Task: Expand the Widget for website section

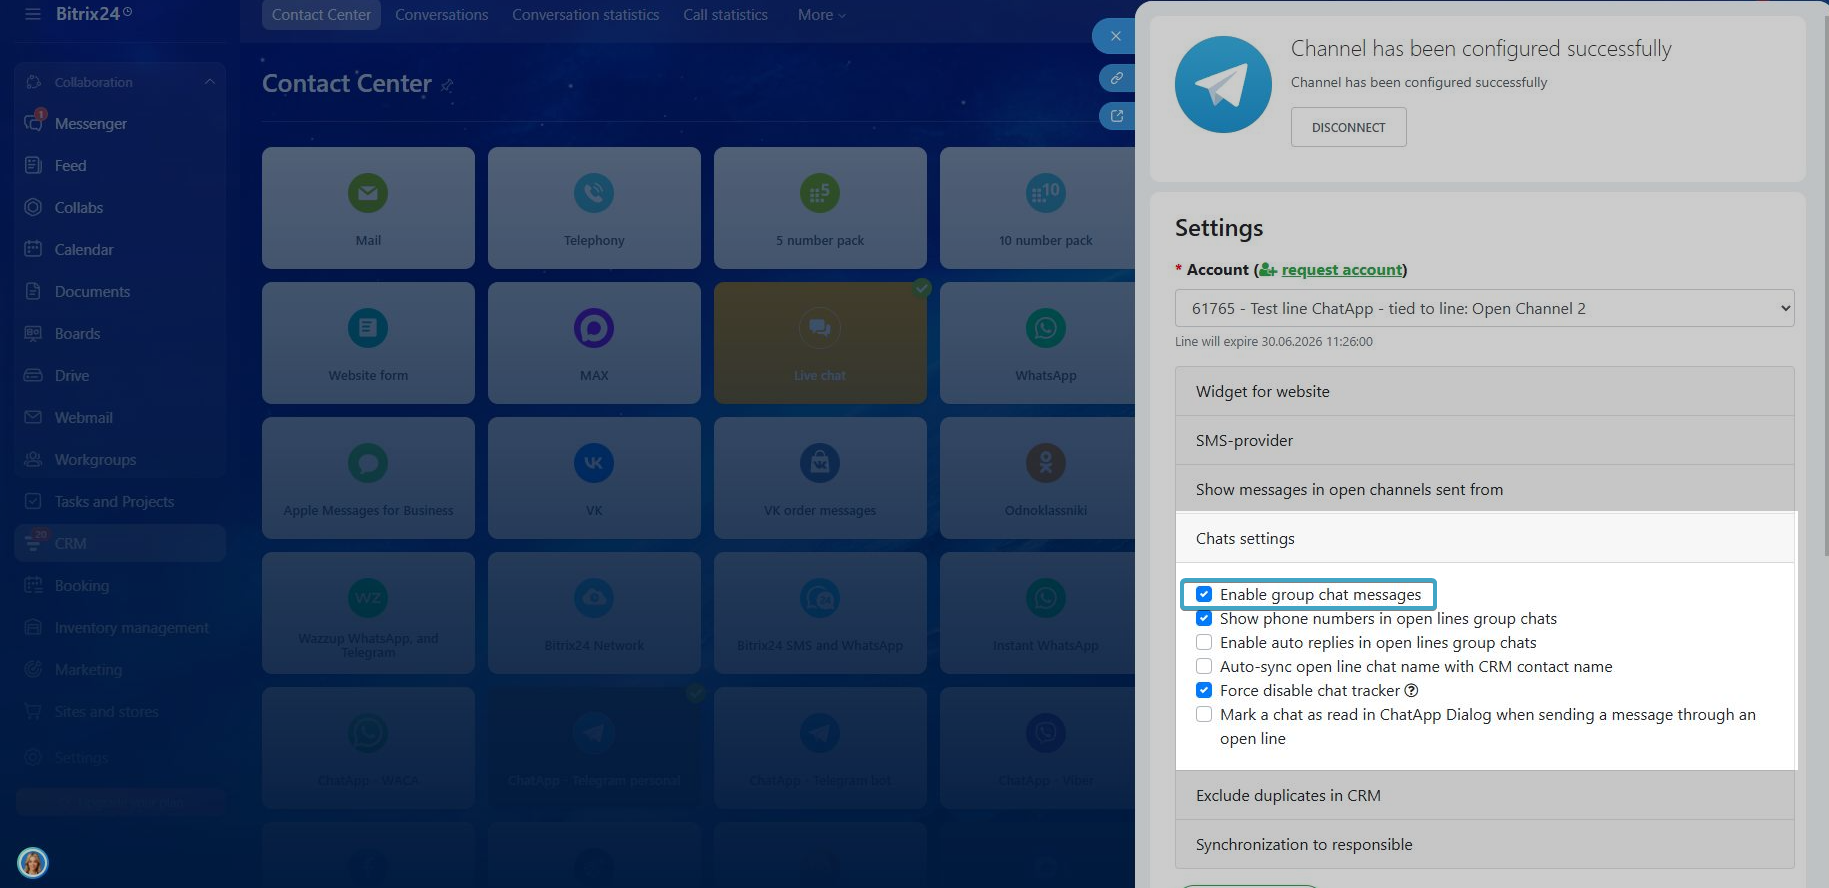Action: click(1484, 392)
